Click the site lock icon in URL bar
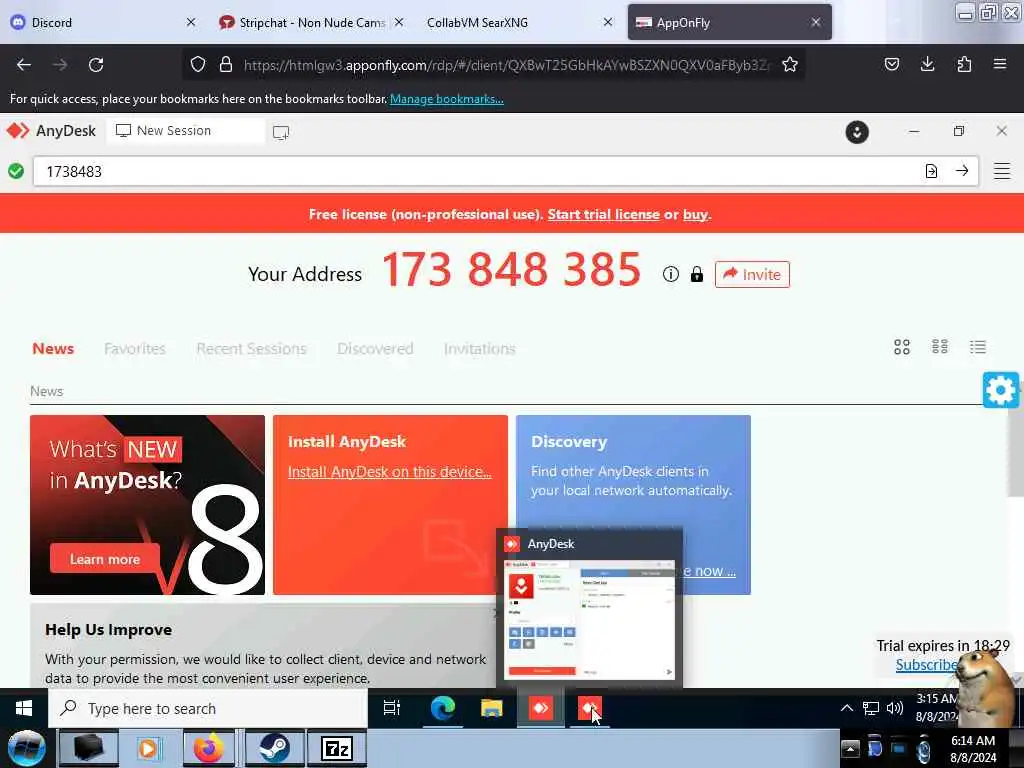The width and height of the screenshot is (1024, 768). tap(226, 65)
